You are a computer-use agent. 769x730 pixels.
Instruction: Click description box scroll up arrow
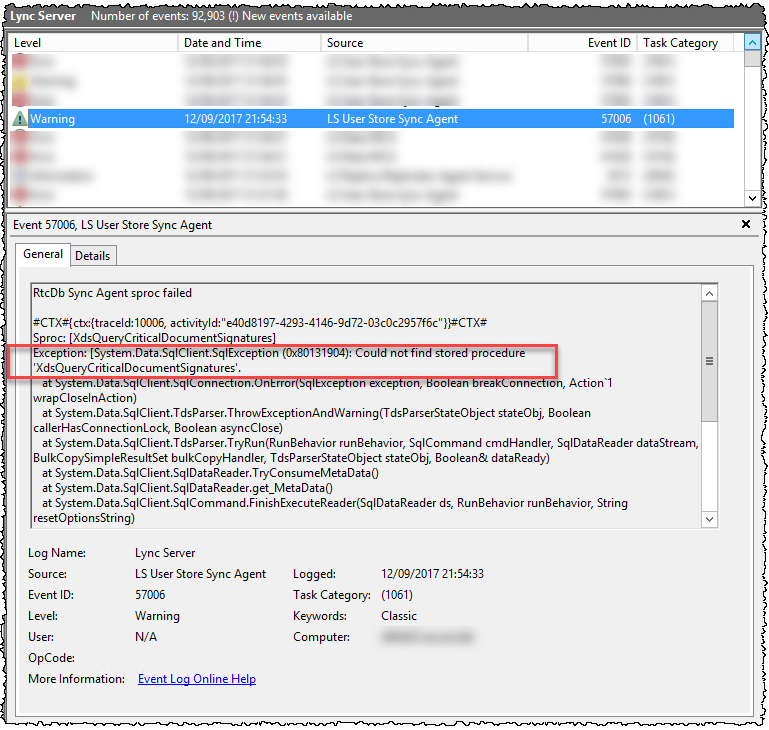coord(709,293)
